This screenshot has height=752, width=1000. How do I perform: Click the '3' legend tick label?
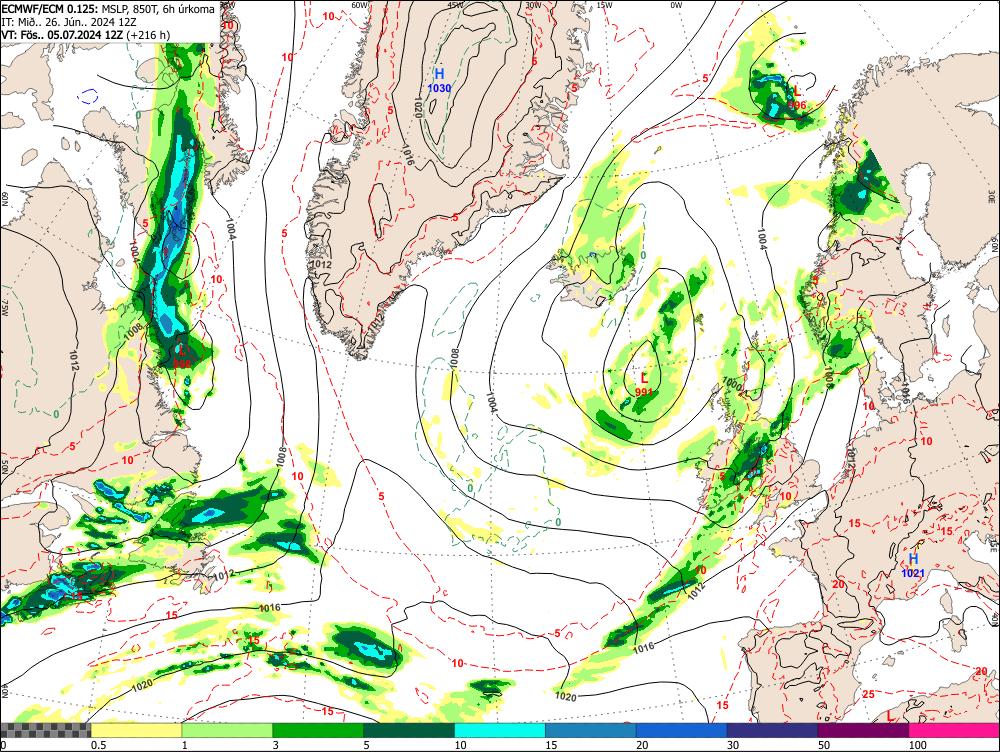[276, 745]
